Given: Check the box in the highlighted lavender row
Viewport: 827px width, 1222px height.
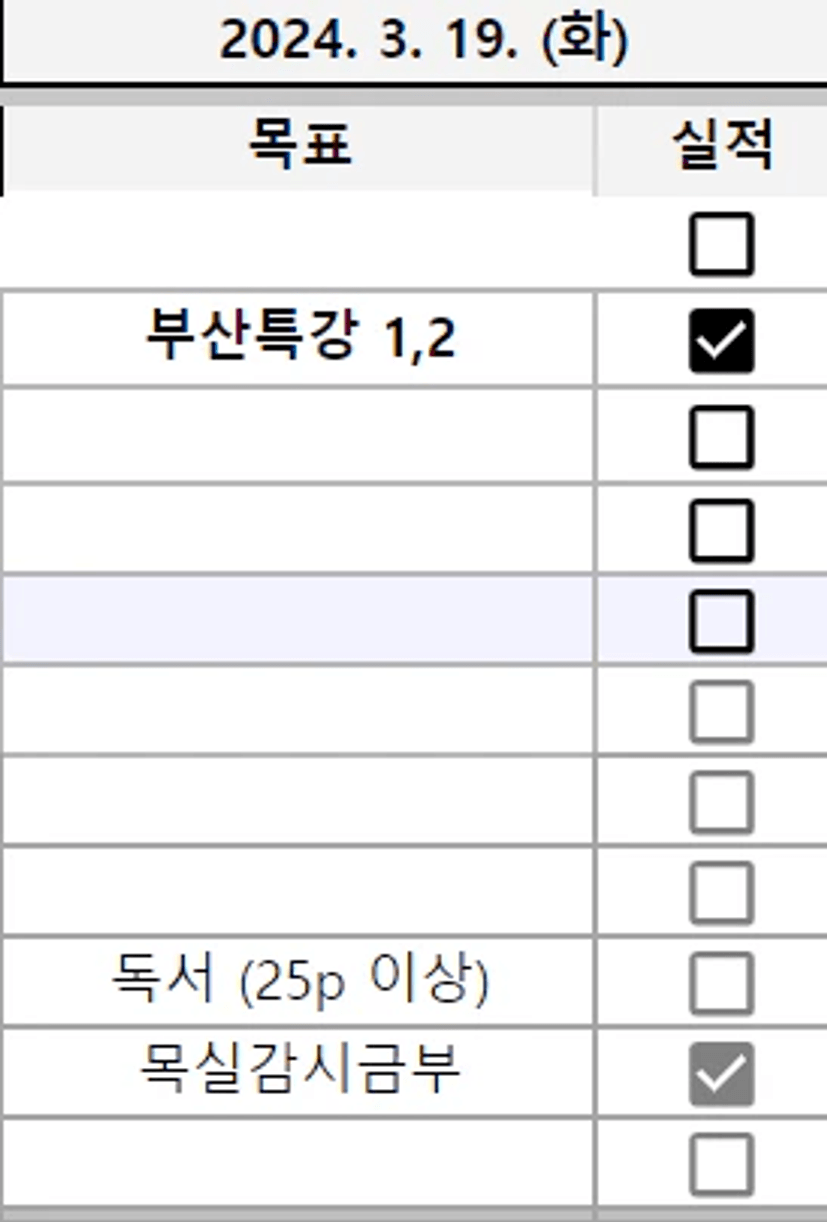Looking at the screenshot, I should click(x=721, y=621).
